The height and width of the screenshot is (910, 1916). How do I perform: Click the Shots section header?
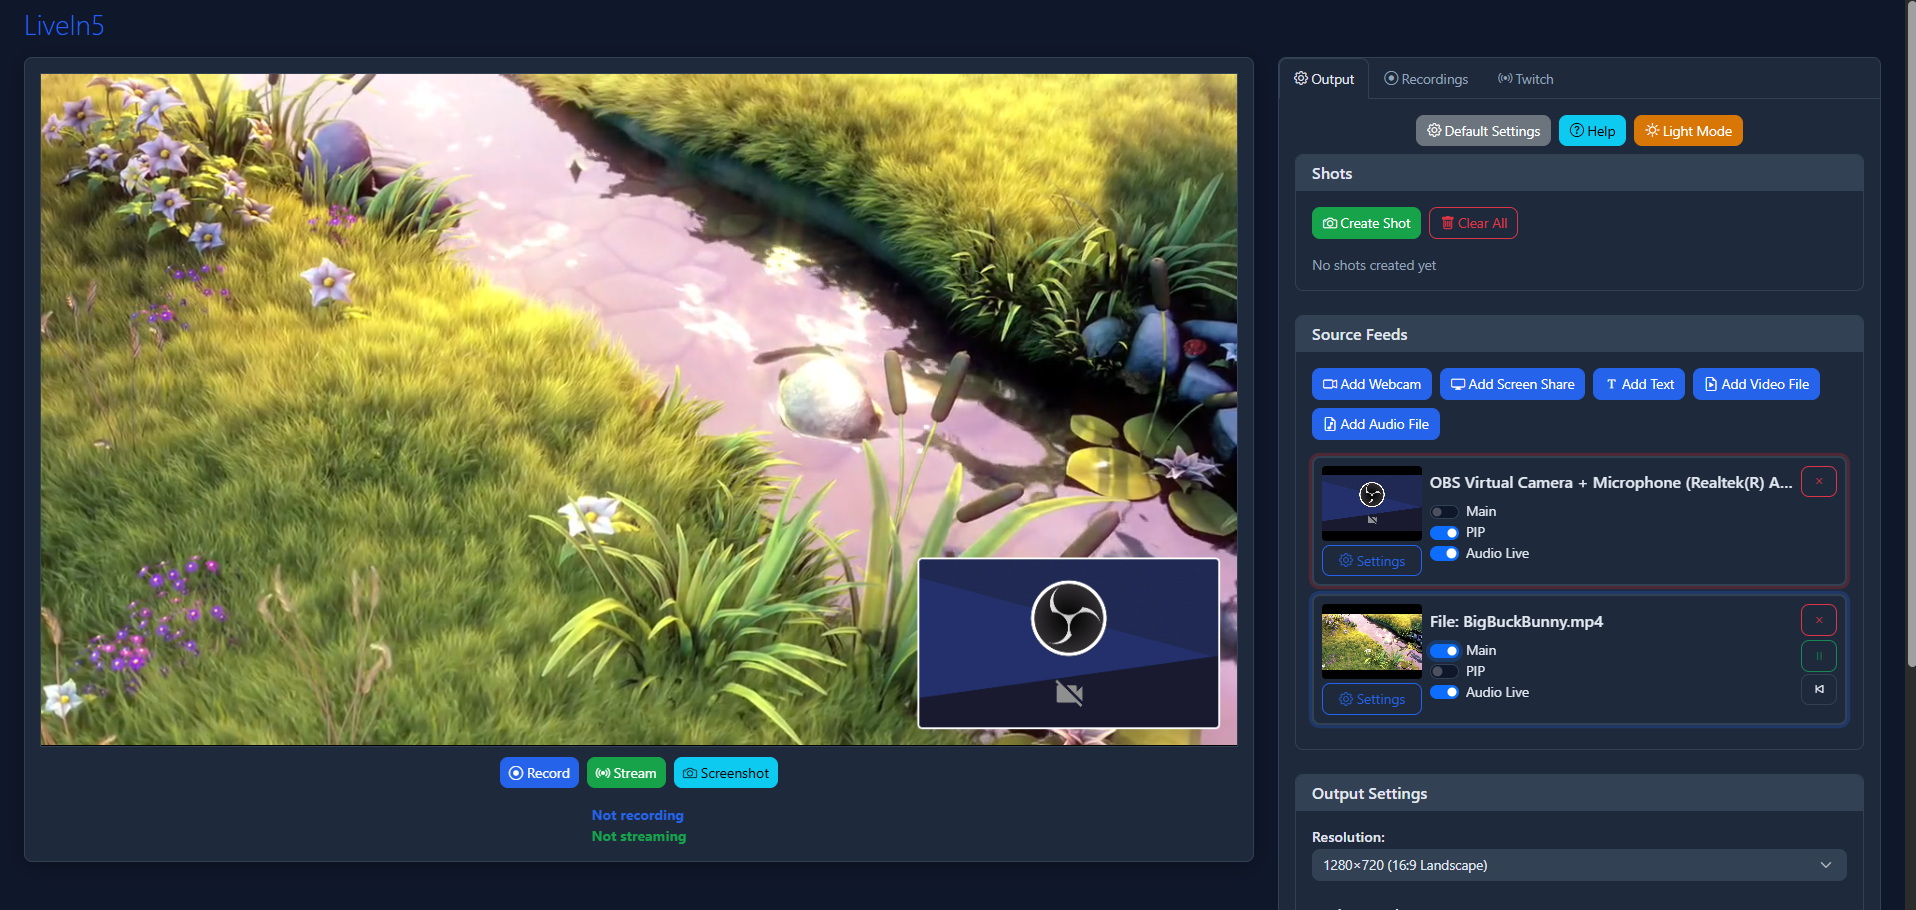point(1579,173)
